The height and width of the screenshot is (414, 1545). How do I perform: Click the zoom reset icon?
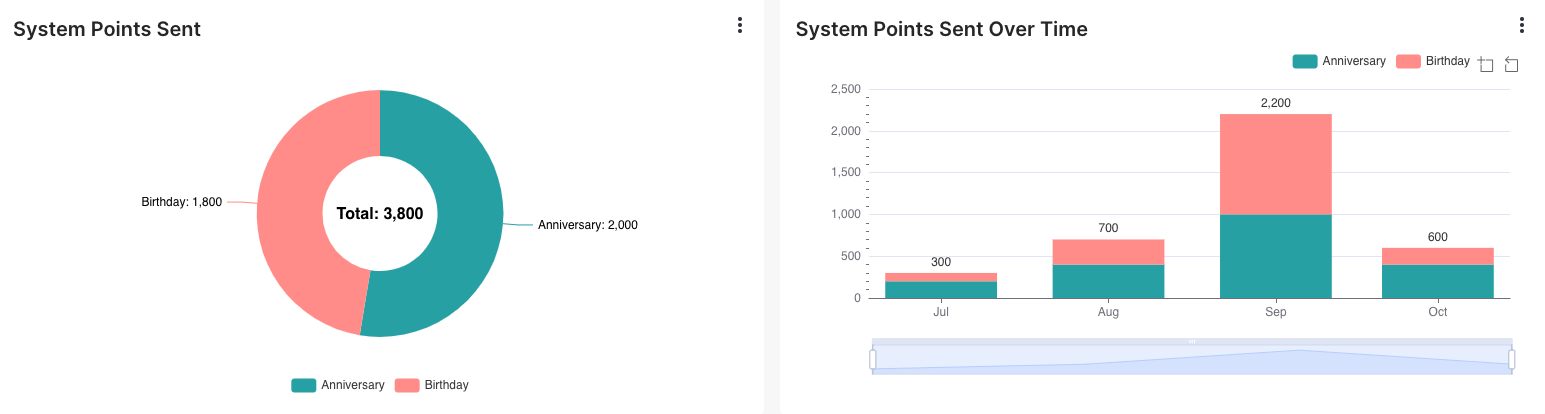click(x=1511, y=64)
